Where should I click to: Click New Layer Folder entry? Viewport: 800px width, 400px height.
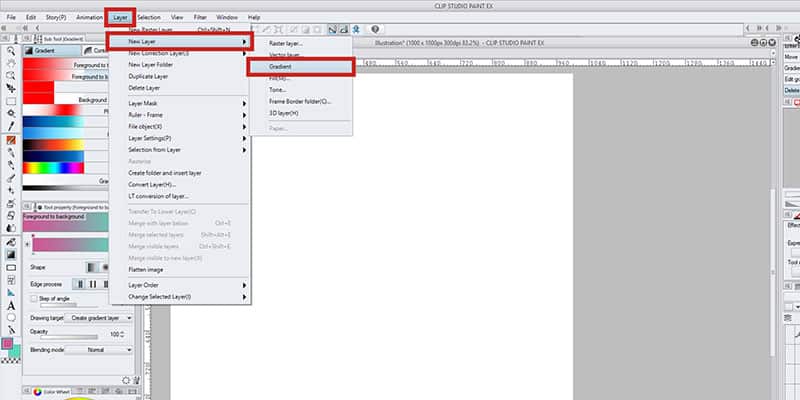tap(180, 65)
